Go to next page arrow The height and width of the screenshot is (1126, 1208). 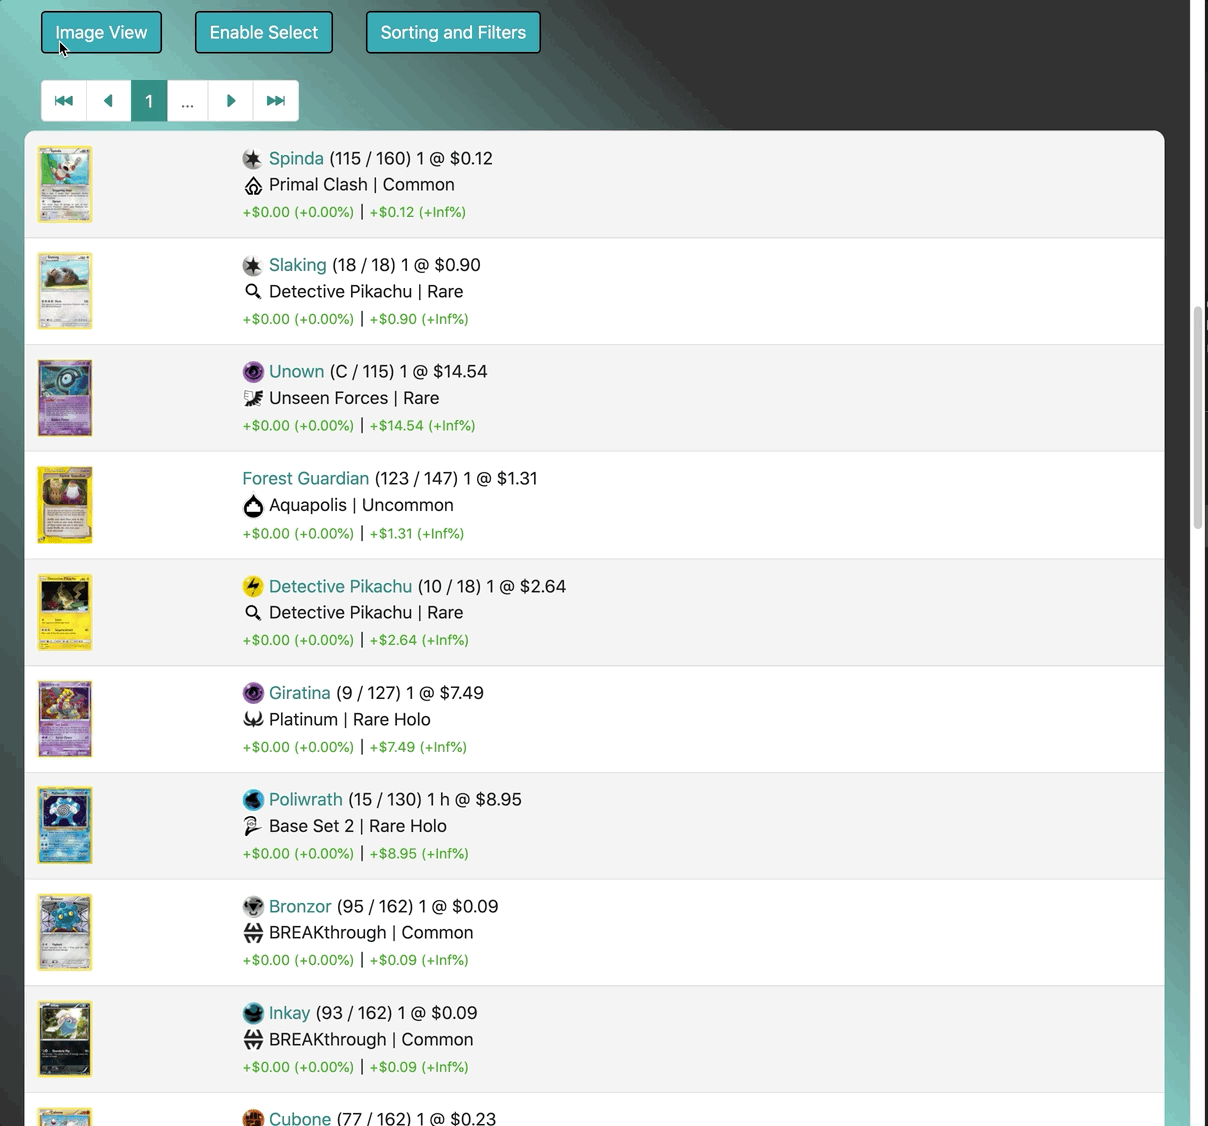click(230, 101)
